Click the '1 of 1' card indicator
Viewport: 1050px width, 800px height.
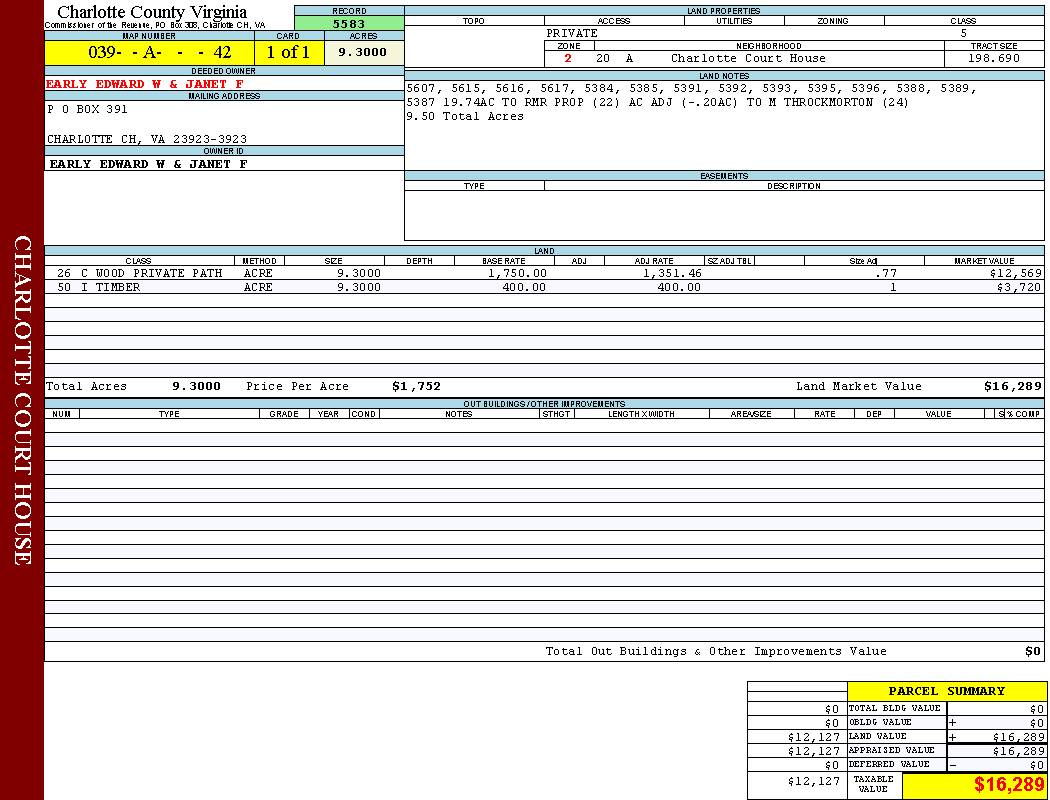click(288, 53)
